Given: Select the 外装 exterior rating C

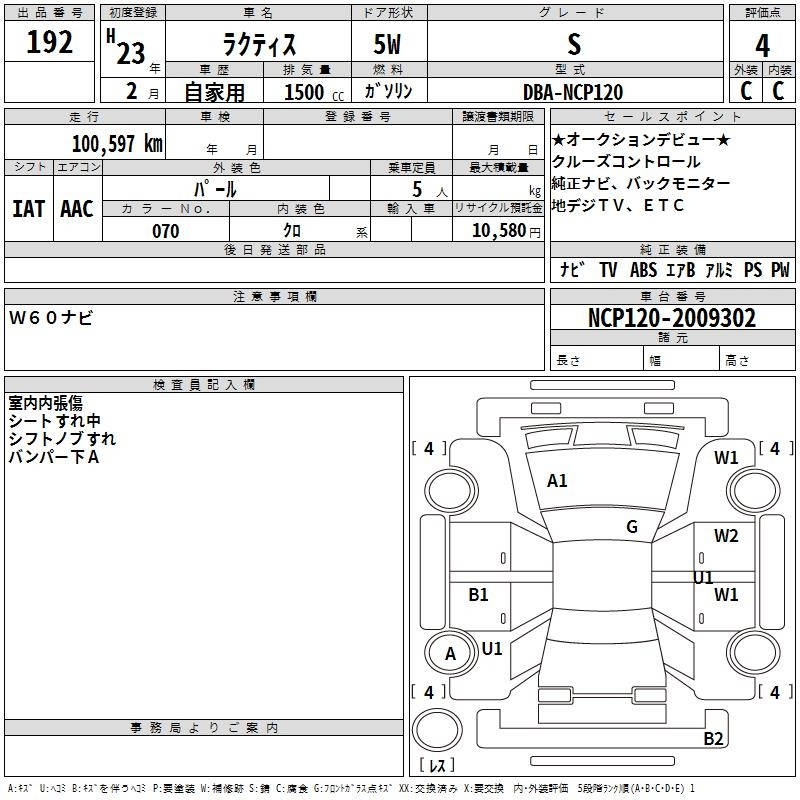Looking at the screenshot, I should (x=746, y=91).
